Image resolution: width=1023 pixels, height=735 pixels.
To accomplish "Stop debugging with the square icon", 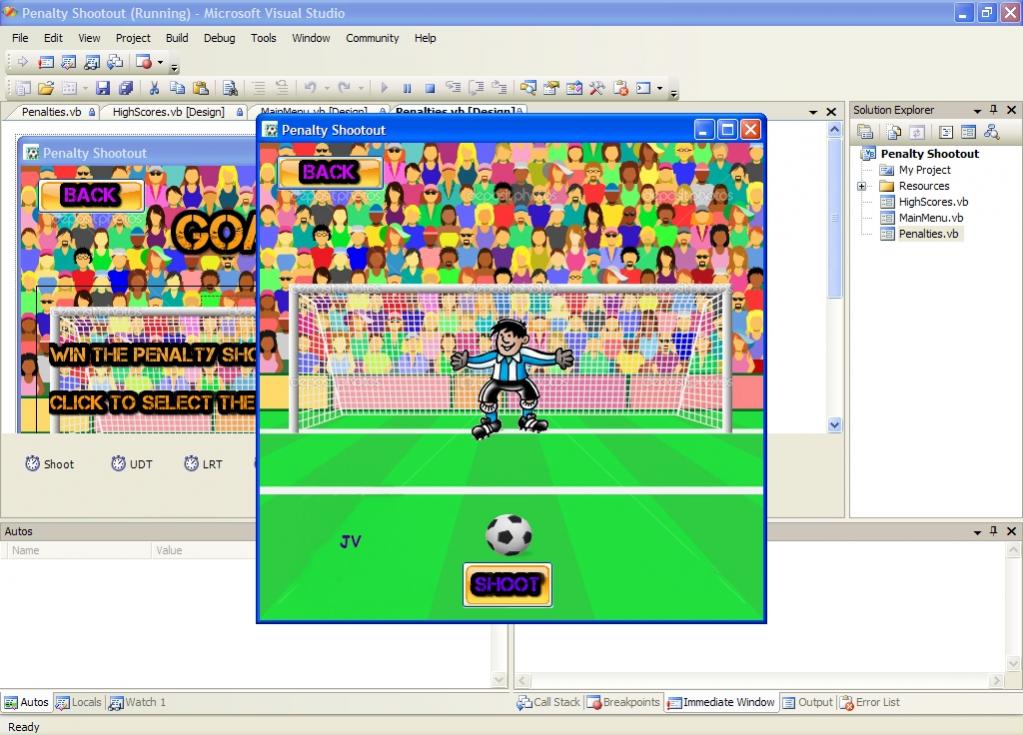I will (x=430, y=88).
